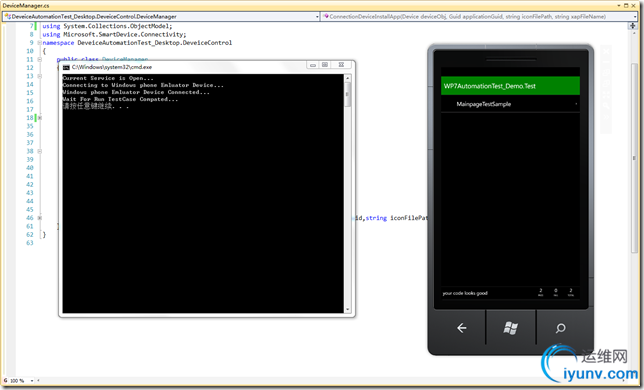Click cmd window scrollbar down arrow

347,310
